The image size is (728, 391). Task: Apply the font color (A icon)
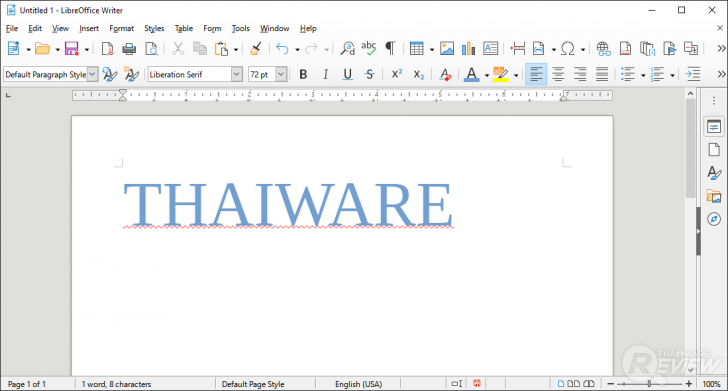click(x=472, y=74)
